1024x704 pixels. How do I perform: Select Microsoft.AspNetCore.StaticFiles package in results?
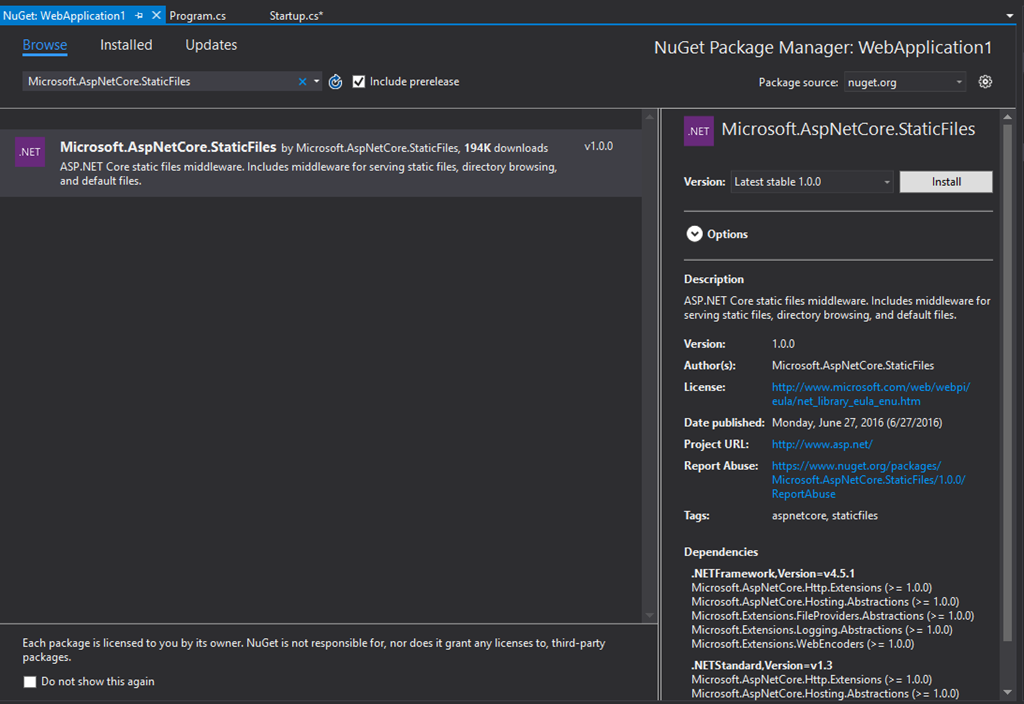(321, 163)
